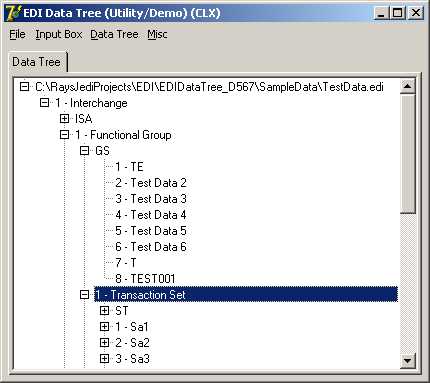
Task: Select the highlighted '1 - Transaction Set' row
Action: click(246, 295)
